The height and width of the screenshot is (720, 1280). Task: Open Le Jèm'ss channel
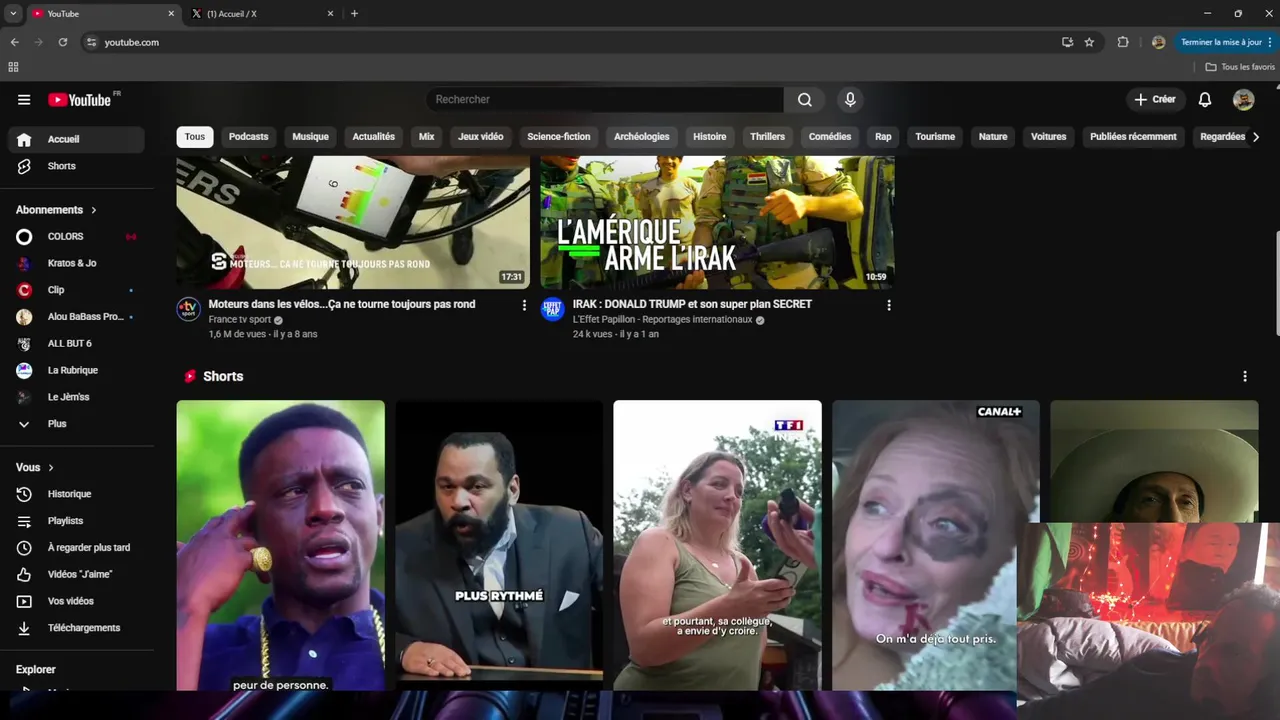pyautogui.click(x=76, y=397)
